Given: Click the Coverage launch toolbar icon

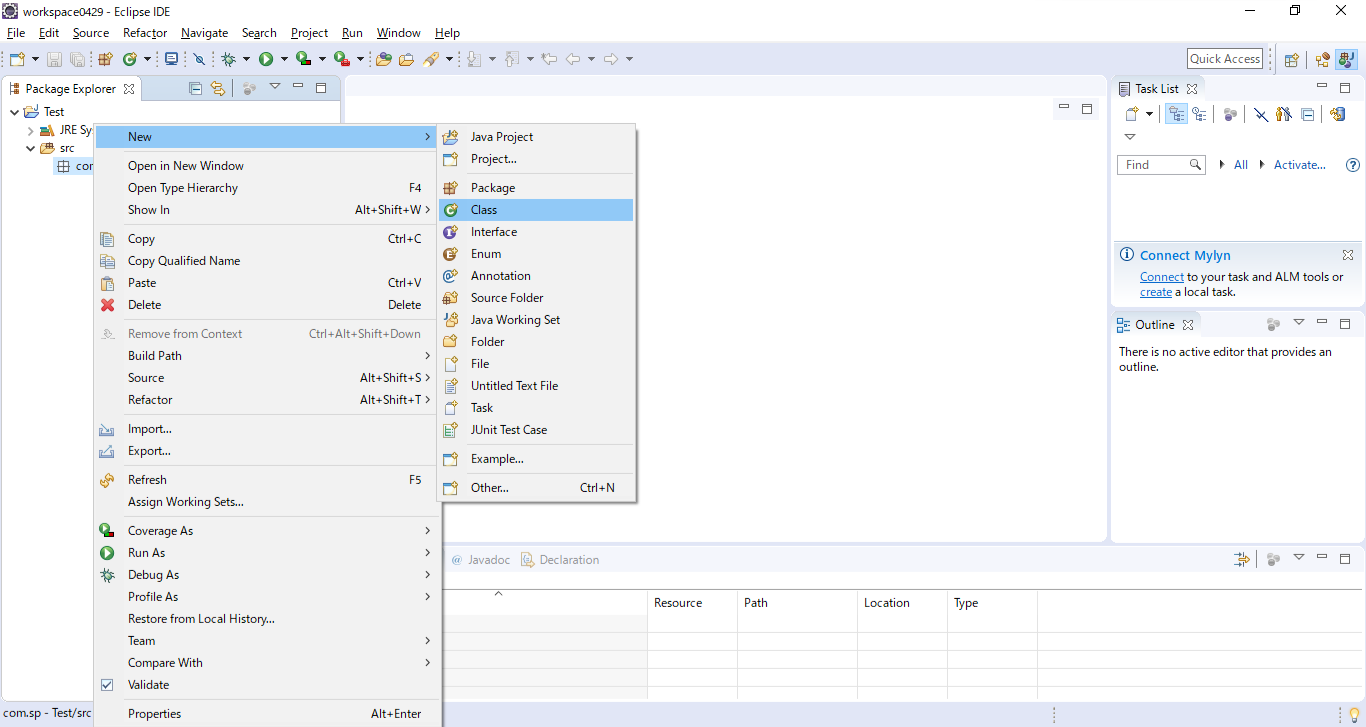Looking at the screenshot, I should [x=303, y=59].
